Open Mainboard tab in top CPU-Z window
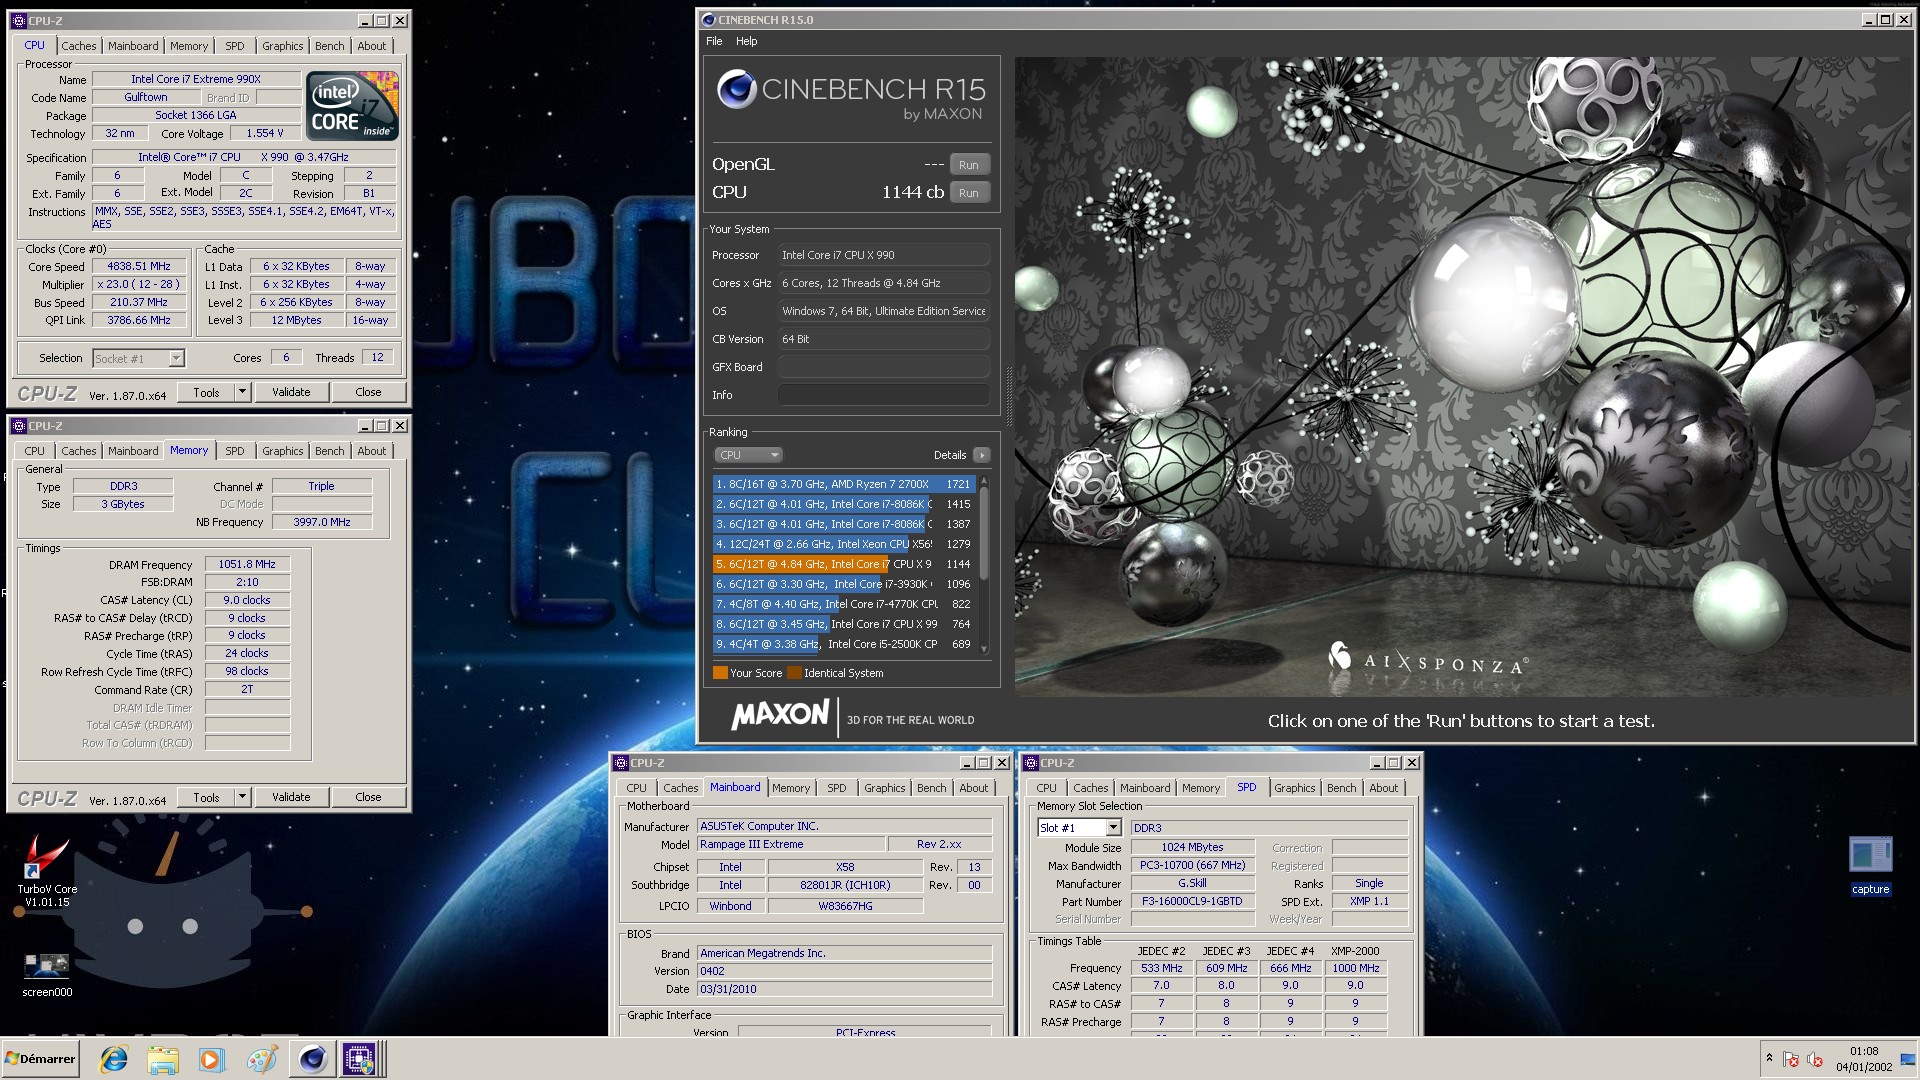The image size is (1920, 1080). [133, 46]
